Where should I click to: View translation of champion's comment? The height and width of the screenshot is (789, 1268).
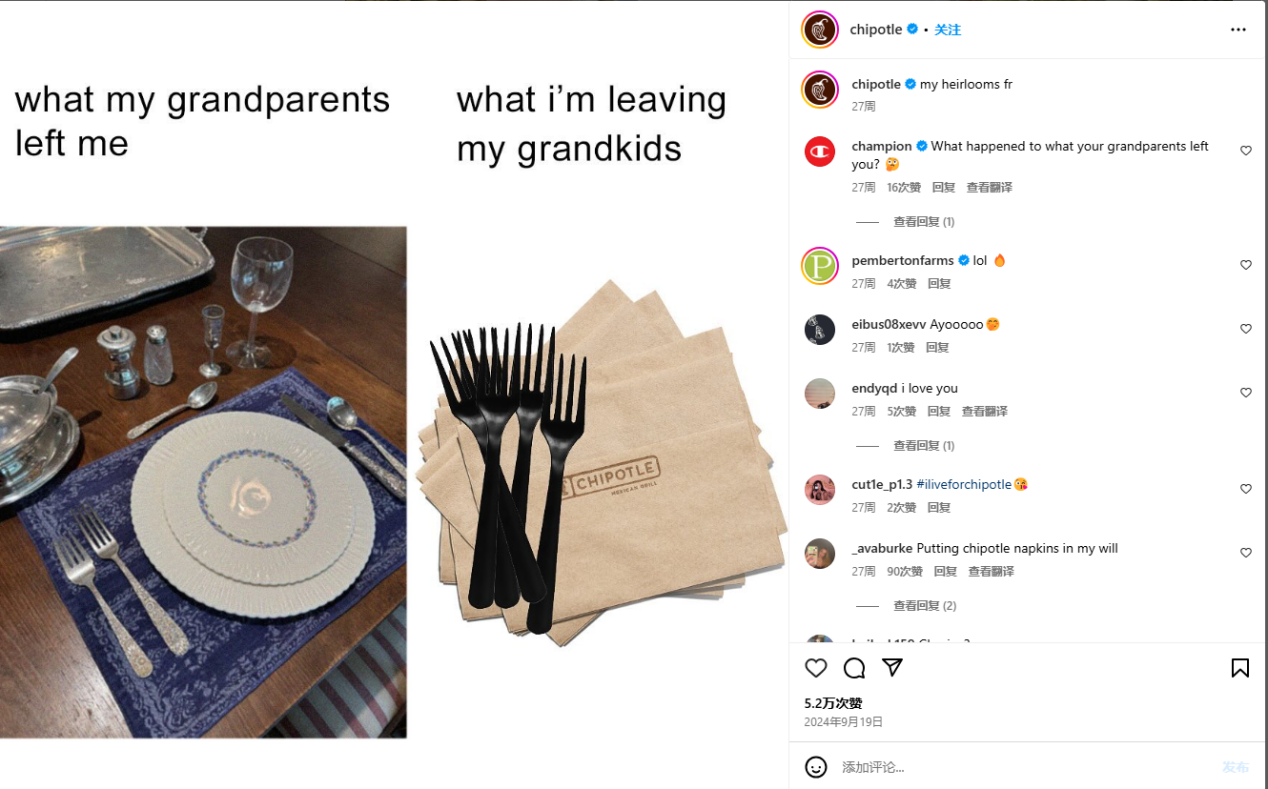tap(989, 188)
